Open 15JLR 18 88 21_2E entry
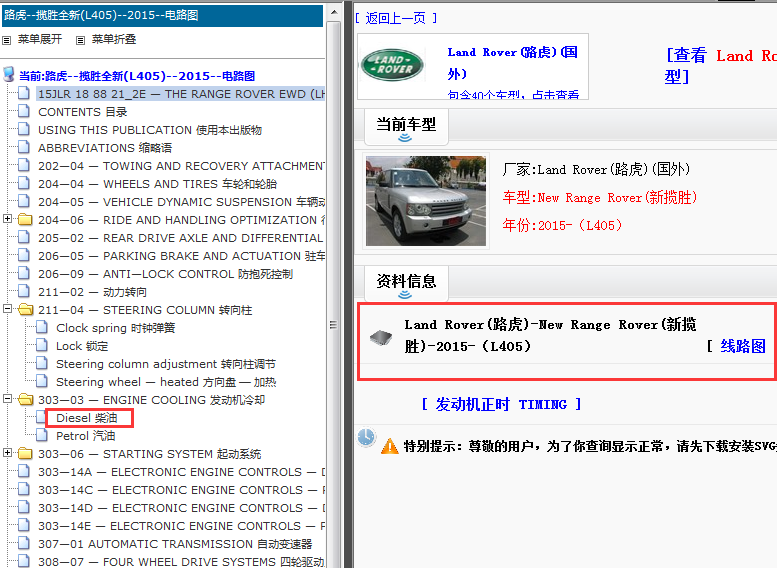 pyautogui.click(x=181, y=94)
